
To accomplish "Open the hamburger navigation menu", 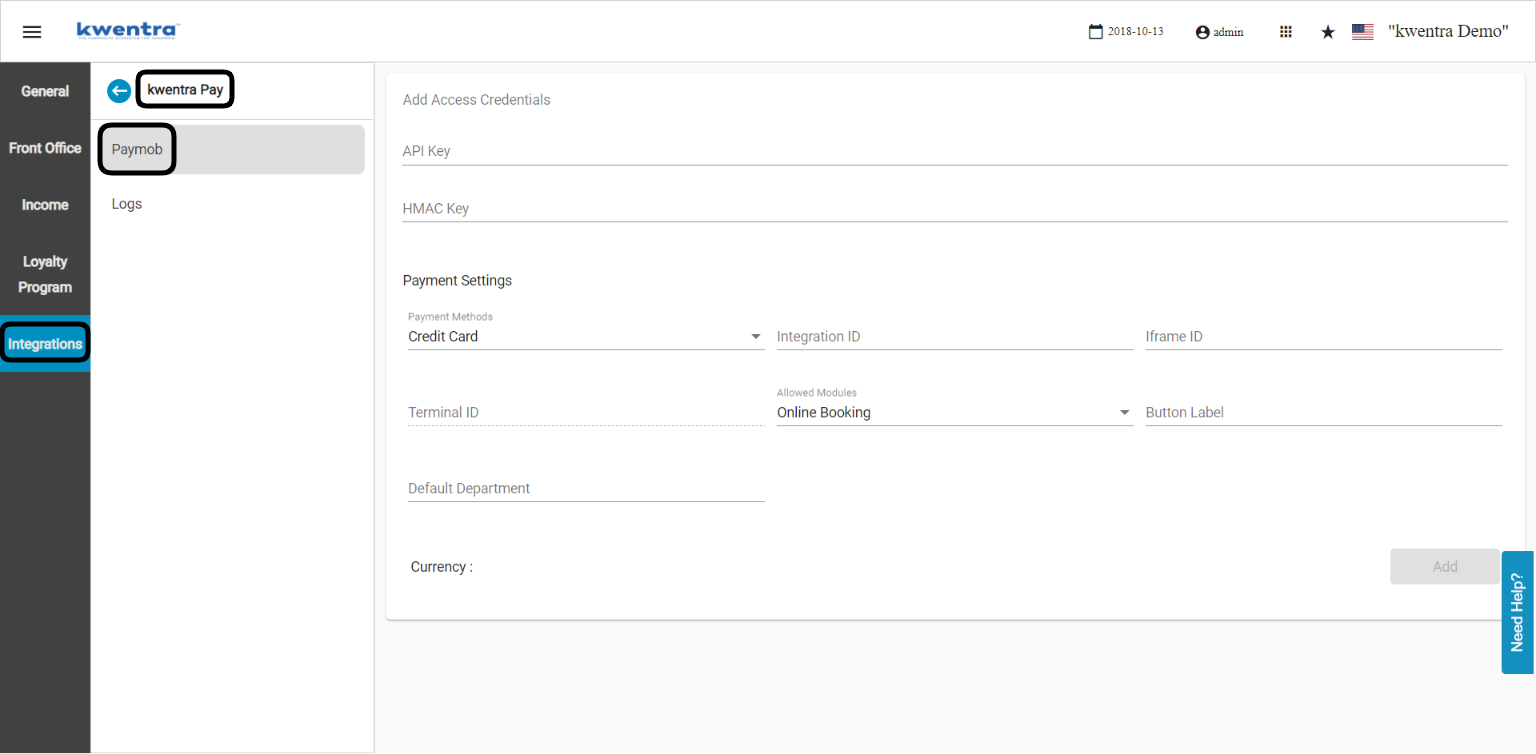I will point(32,32).
